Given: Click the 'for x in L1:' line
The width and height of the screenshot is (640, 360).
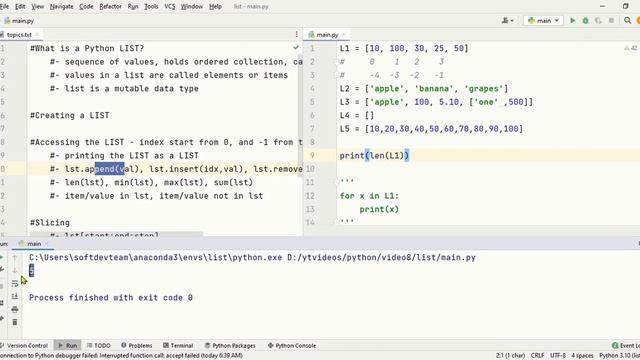Looking at the screenshot, I should pos(369,196).
